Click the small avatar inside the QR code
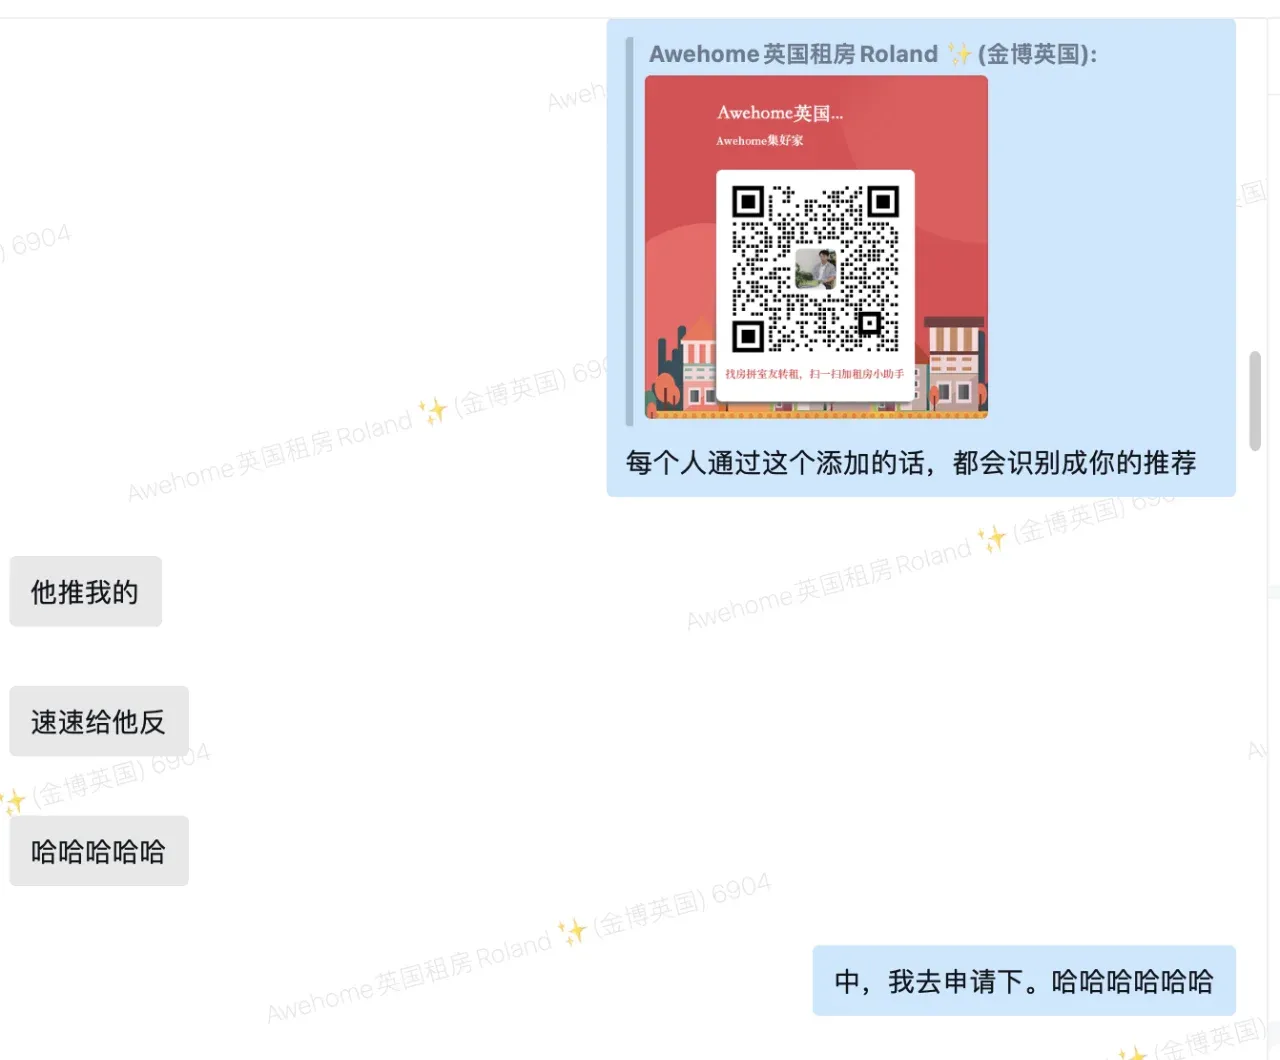The height and width of the screenshot is (1060, 1280). [x=816, y=269]
